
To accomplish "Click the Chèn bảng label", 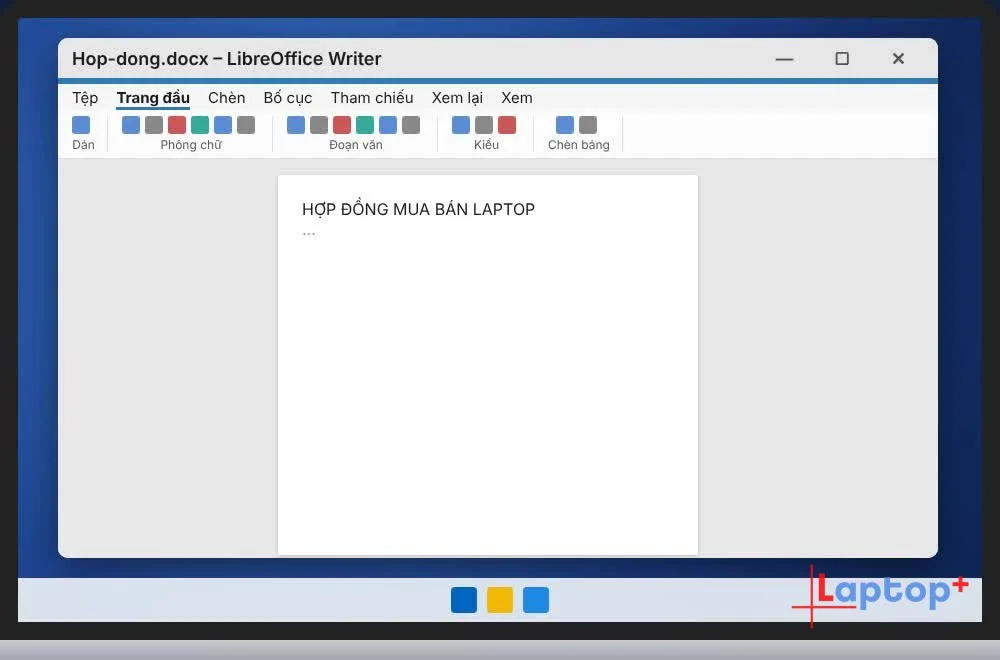I will [x=578, y=145].
